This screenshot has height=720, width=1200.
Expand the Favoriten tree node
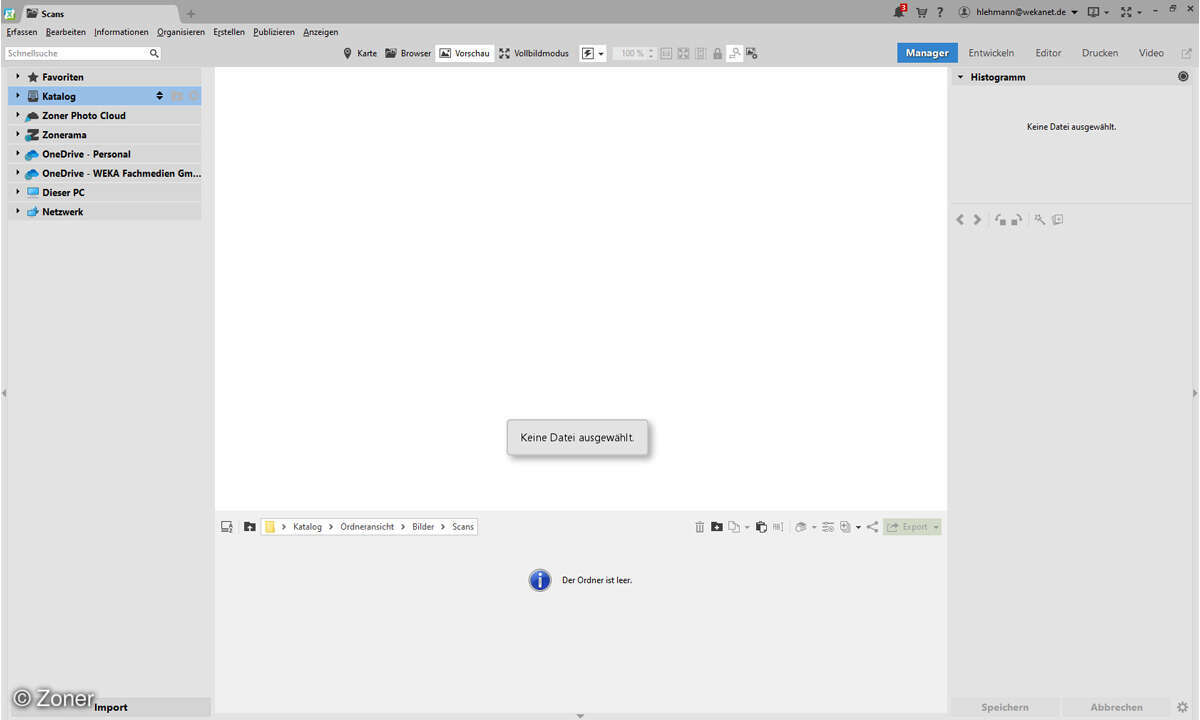(x=18, y=77)
